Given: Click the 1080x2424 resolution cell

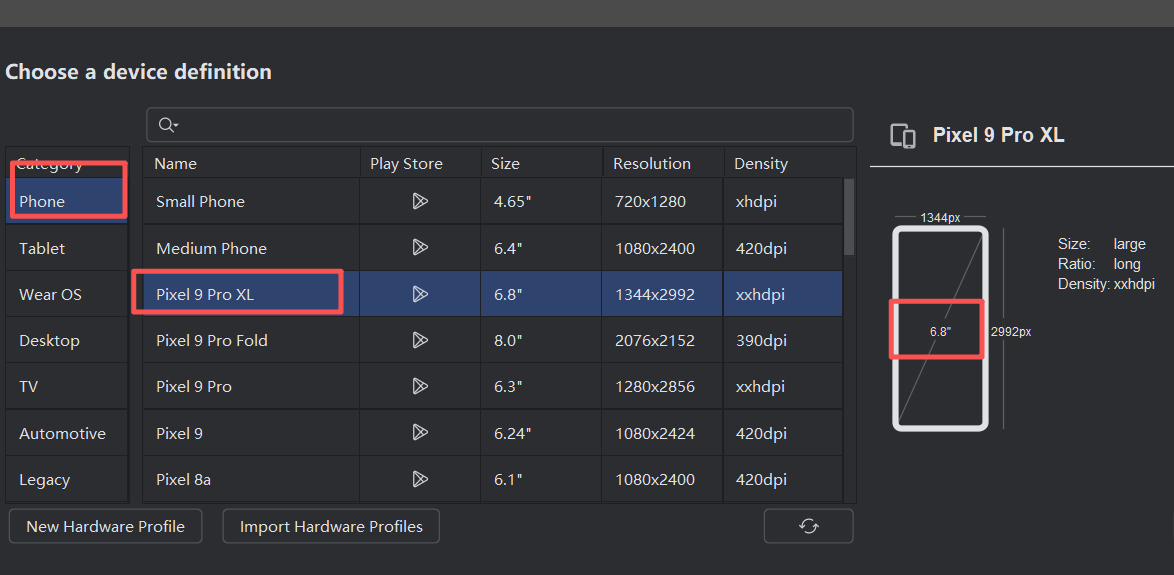Looking at the screenshot, I should point(663,433).
